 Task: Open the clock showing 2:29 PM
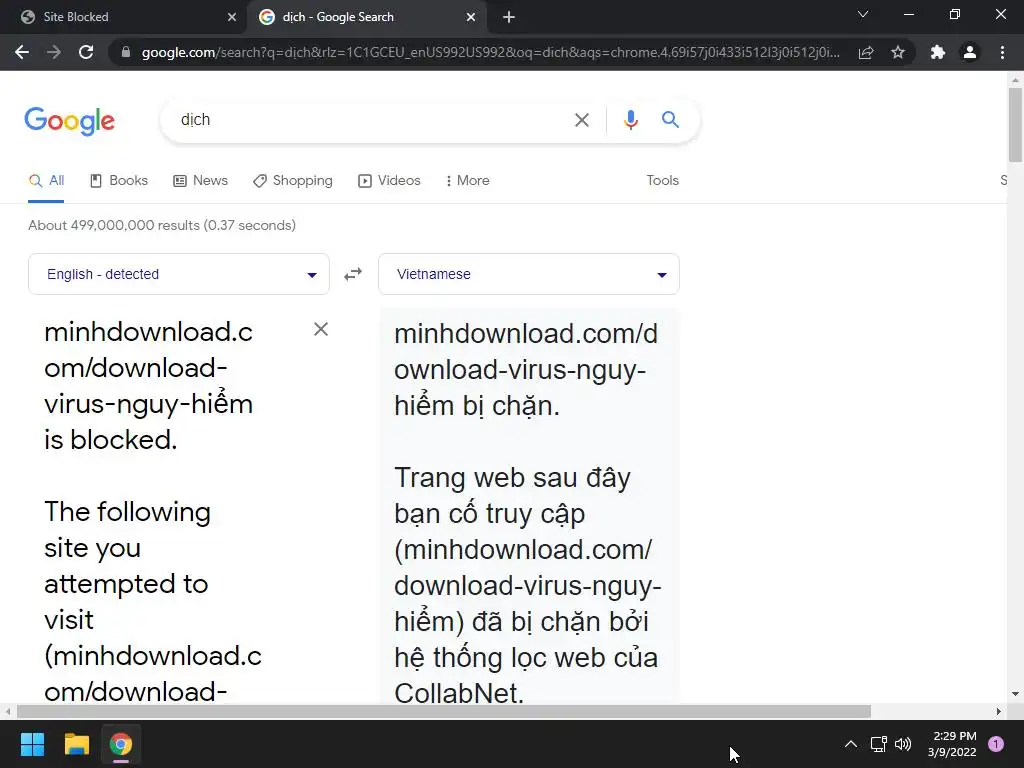click(x=952, y=744)
